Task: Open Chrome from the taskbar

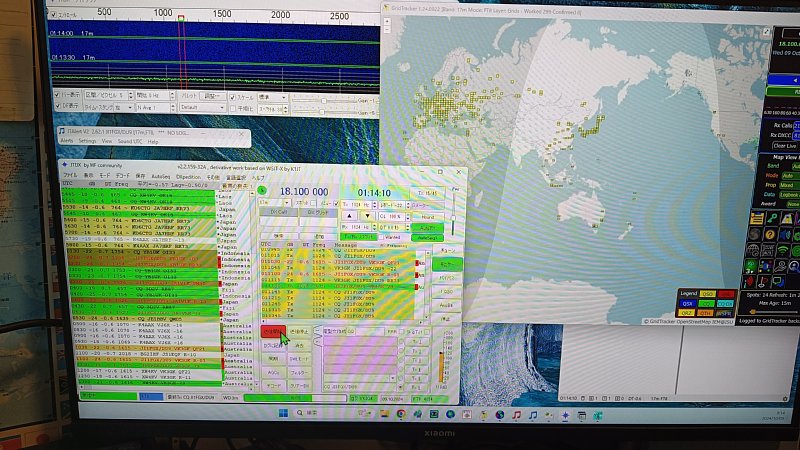Action: [x=401, y=414]
